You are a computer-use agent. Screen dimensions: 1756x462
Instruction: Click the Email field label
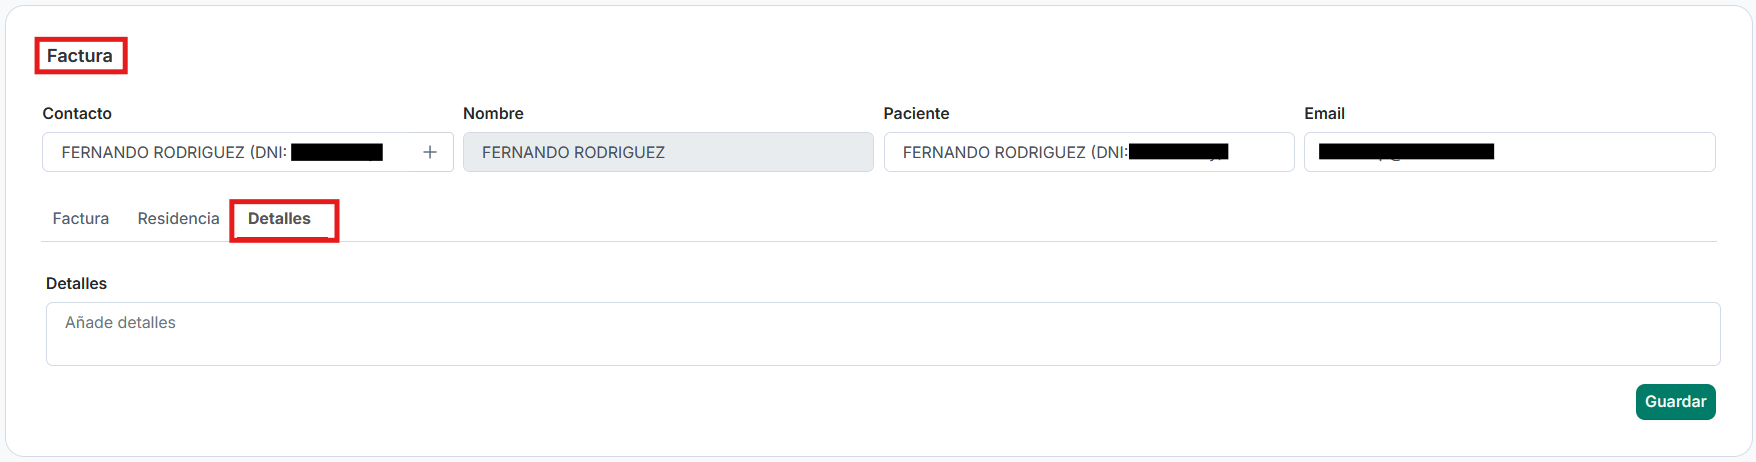(x=1324, y=114)
